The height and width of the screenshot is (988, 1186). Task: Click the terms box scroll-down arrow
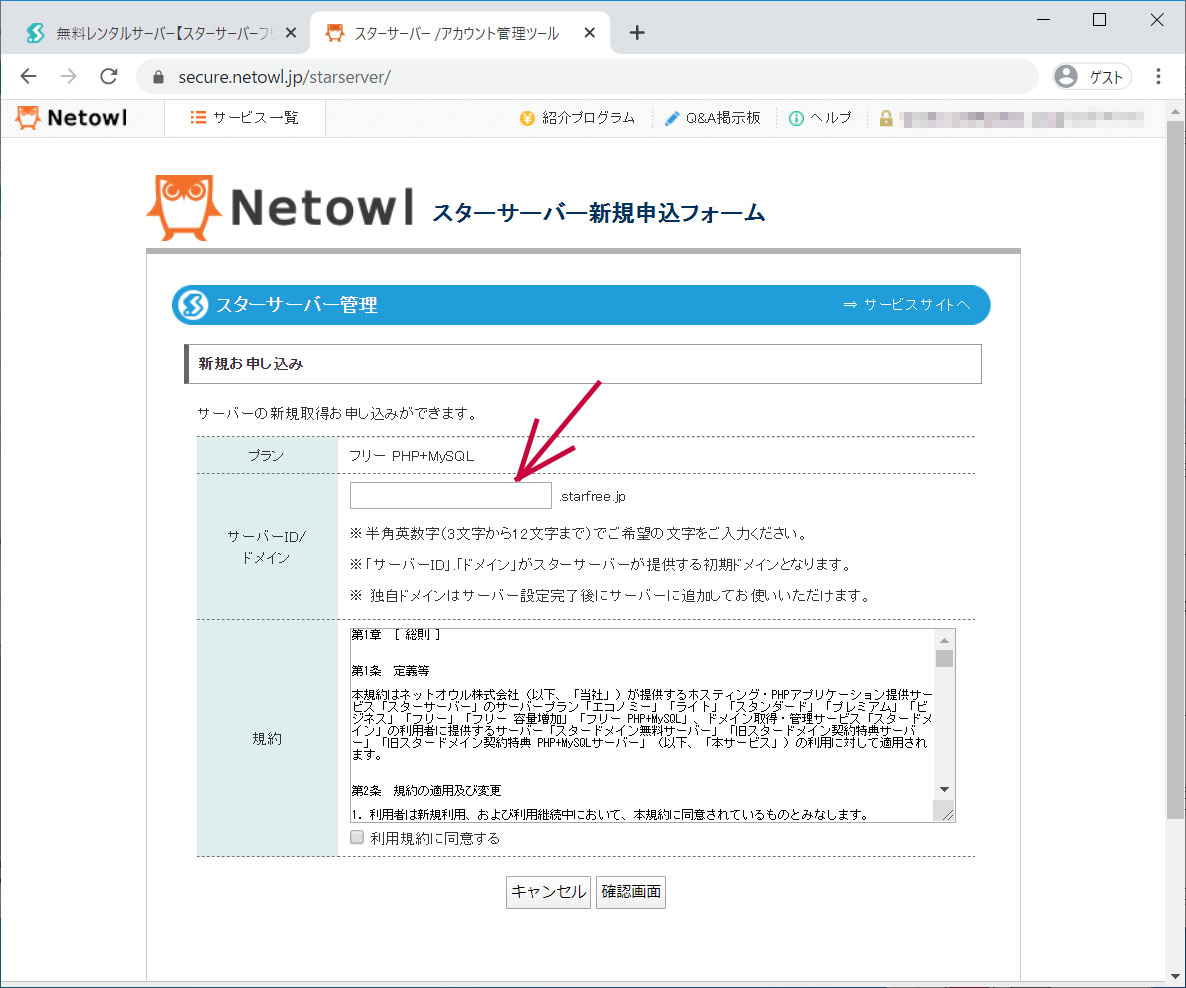pos(944,789)
